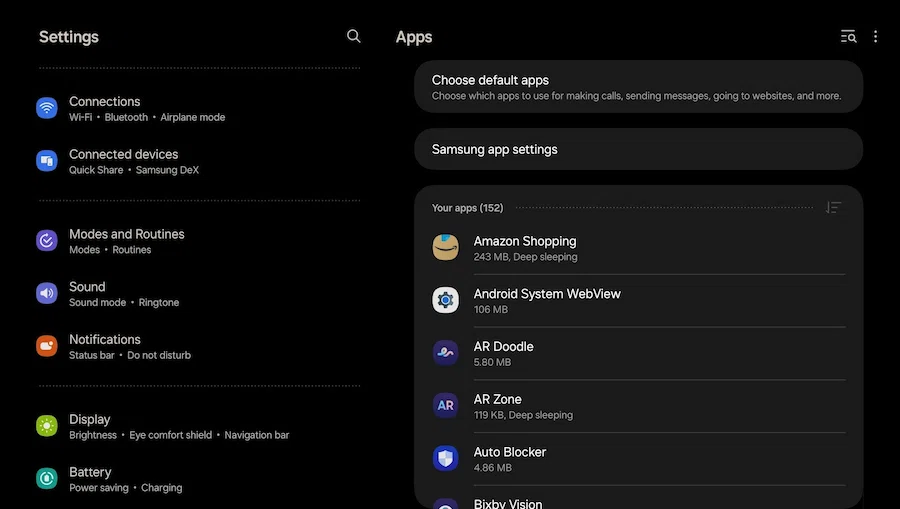The image size is (900, 509).
Task: Open the three-dot more options menu
Action: click(875, 37)
